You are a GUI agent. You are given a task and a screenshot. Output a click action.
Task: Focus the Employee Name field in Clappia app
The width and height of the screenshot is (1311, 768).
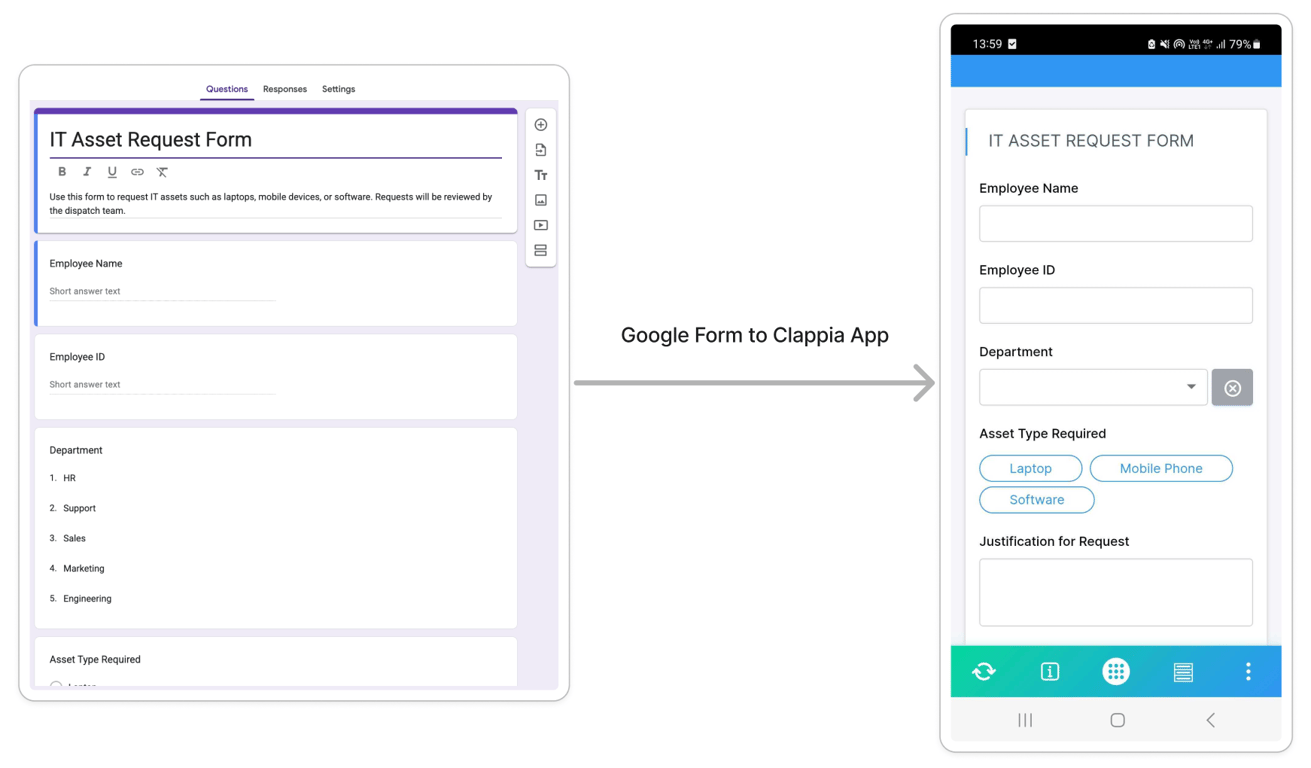click(1116, 223)
